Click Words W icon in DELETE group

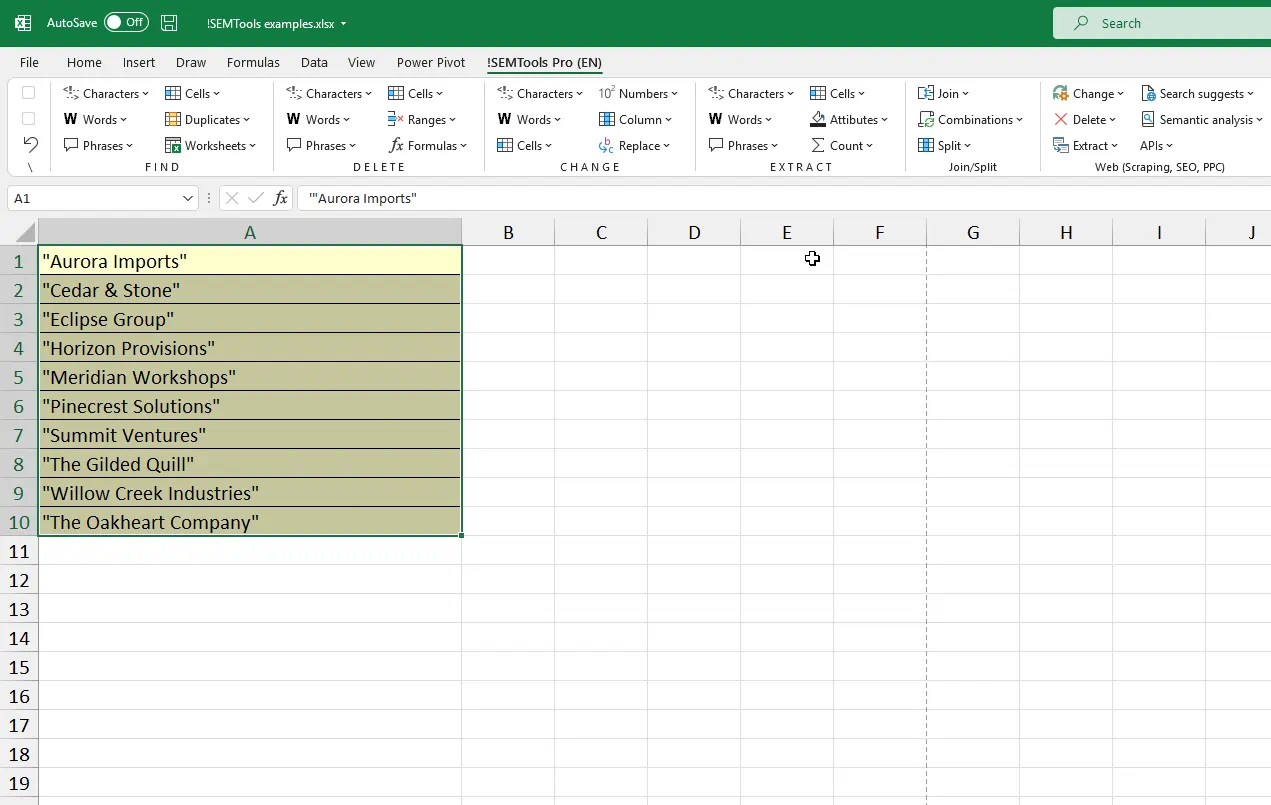(x=294, y=119)
